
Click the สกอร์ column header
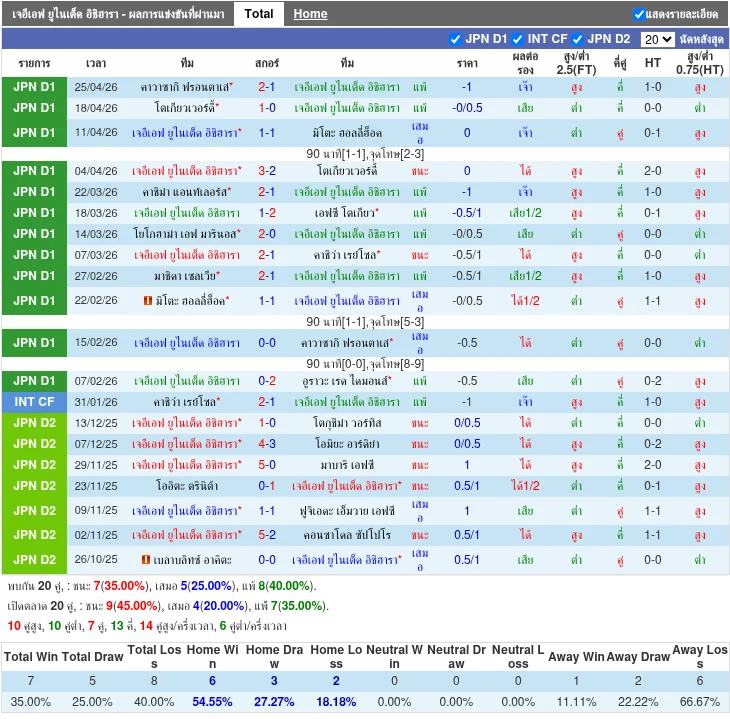pos(267,62)
